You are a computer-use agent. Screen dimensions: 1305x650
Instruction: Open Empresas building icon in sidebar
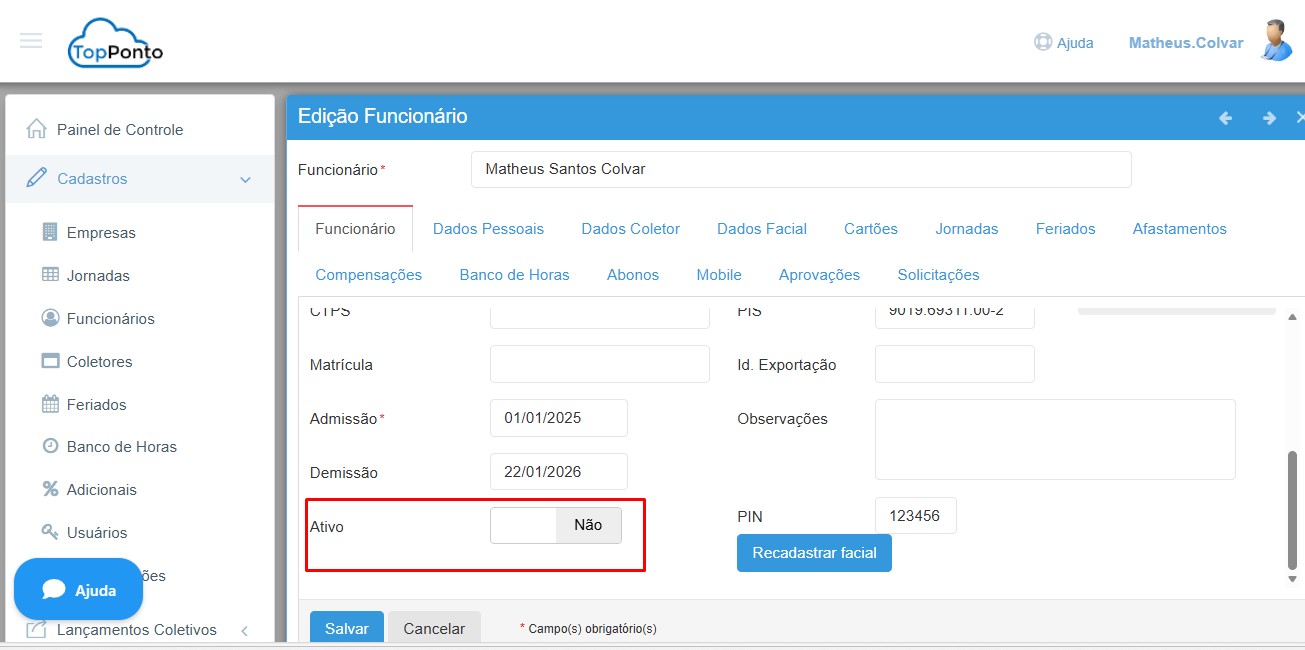tap(50, 232)
